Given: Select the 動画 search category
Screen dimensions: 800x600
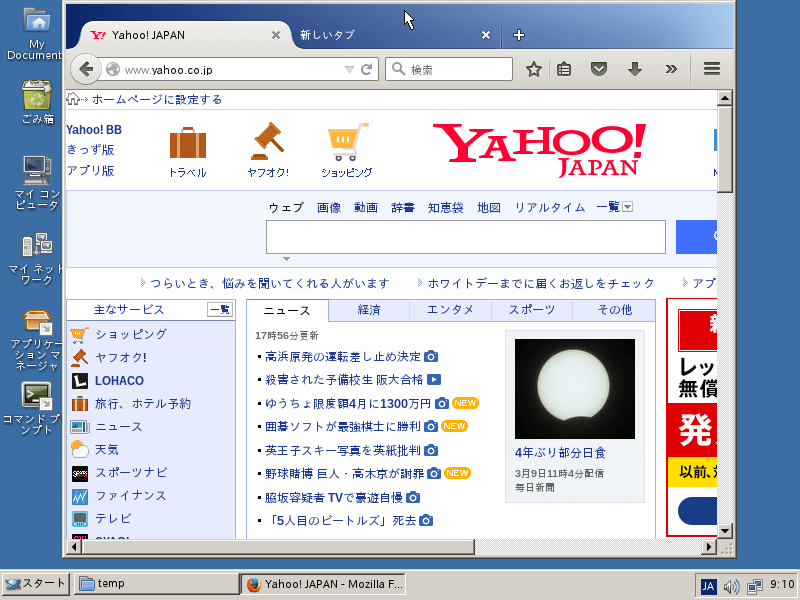Looking at the screenshot, I should (366, 207).
